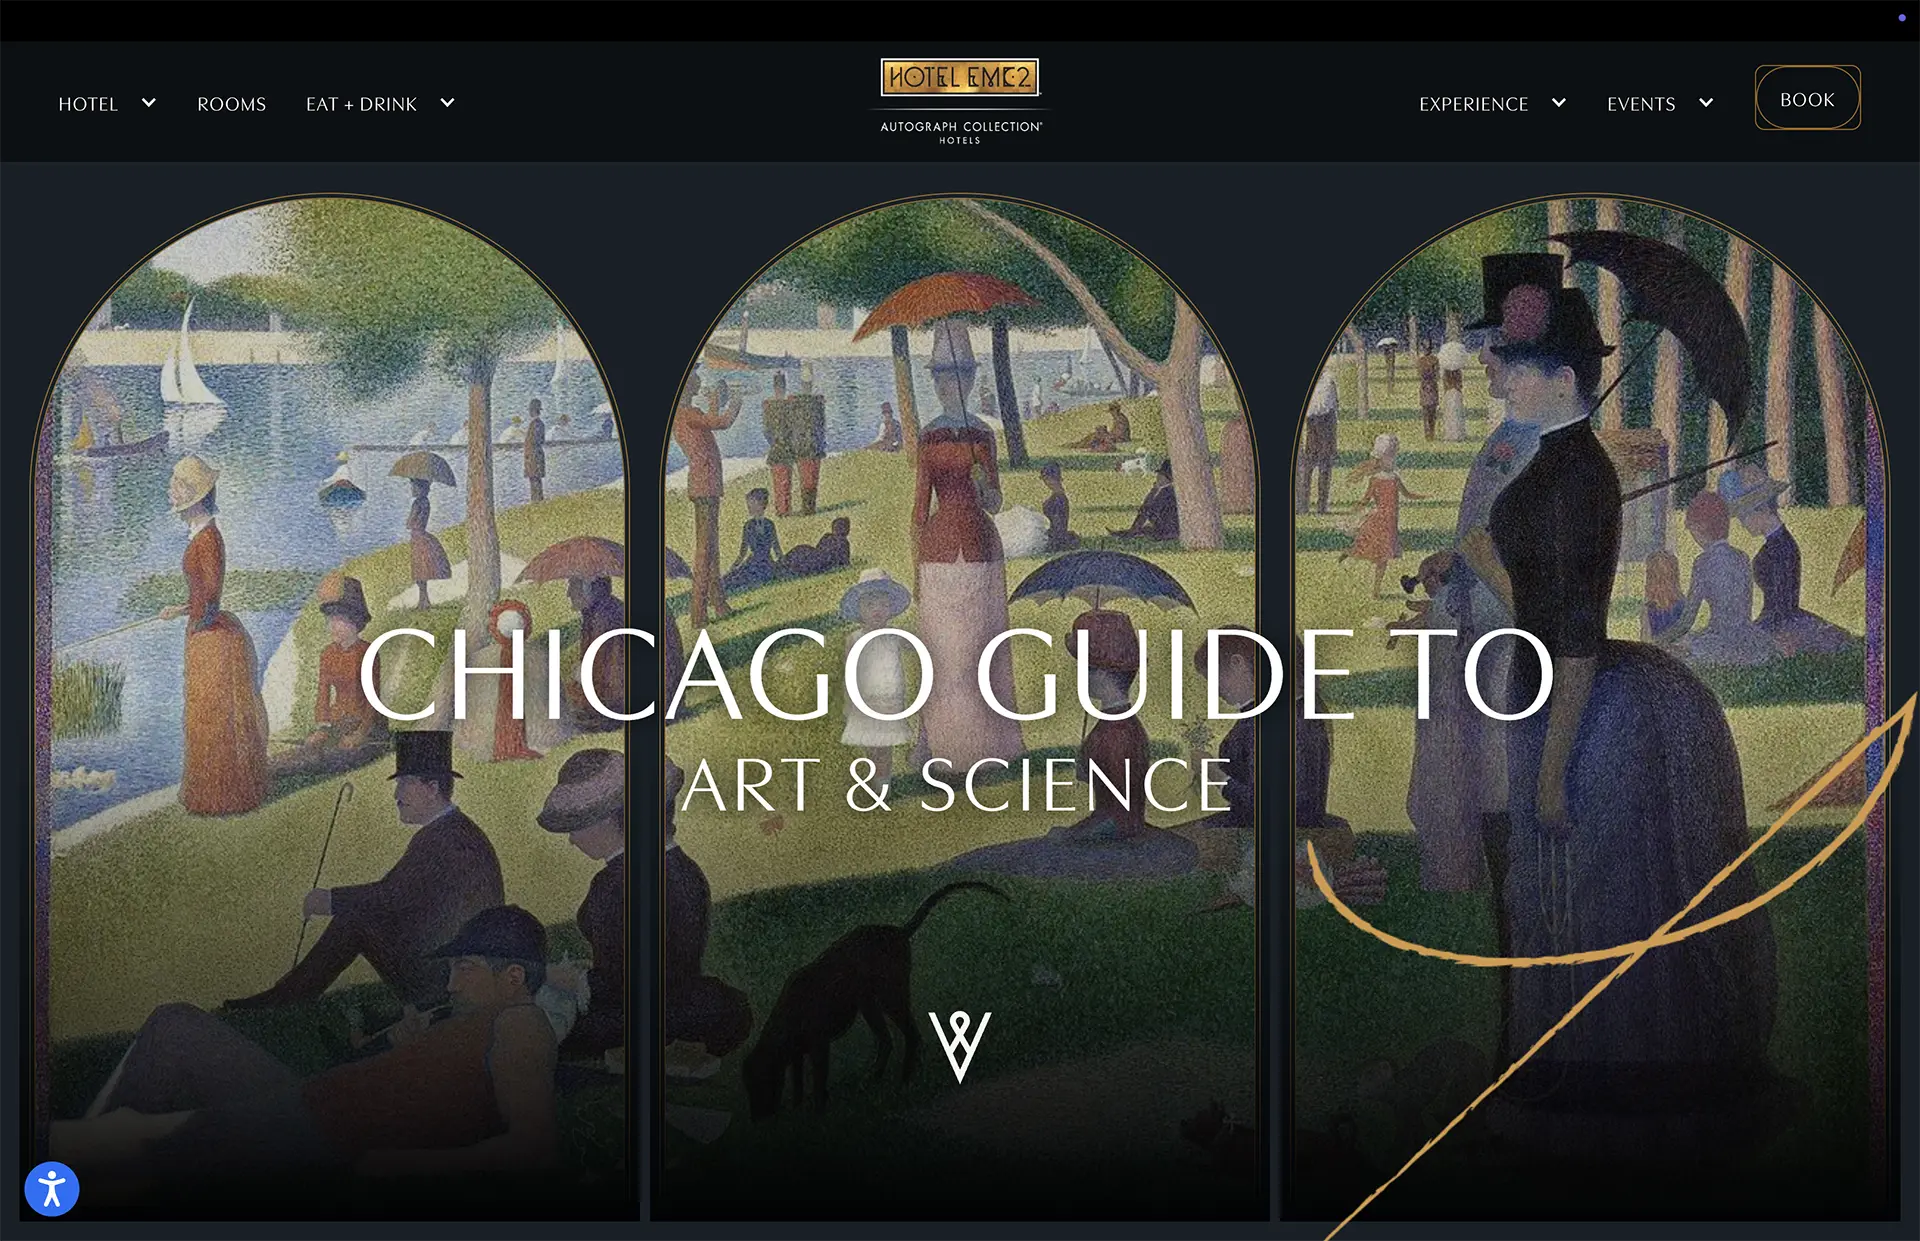Open the Rooms page
The image size is (1920, 1241).
(232, 104)
